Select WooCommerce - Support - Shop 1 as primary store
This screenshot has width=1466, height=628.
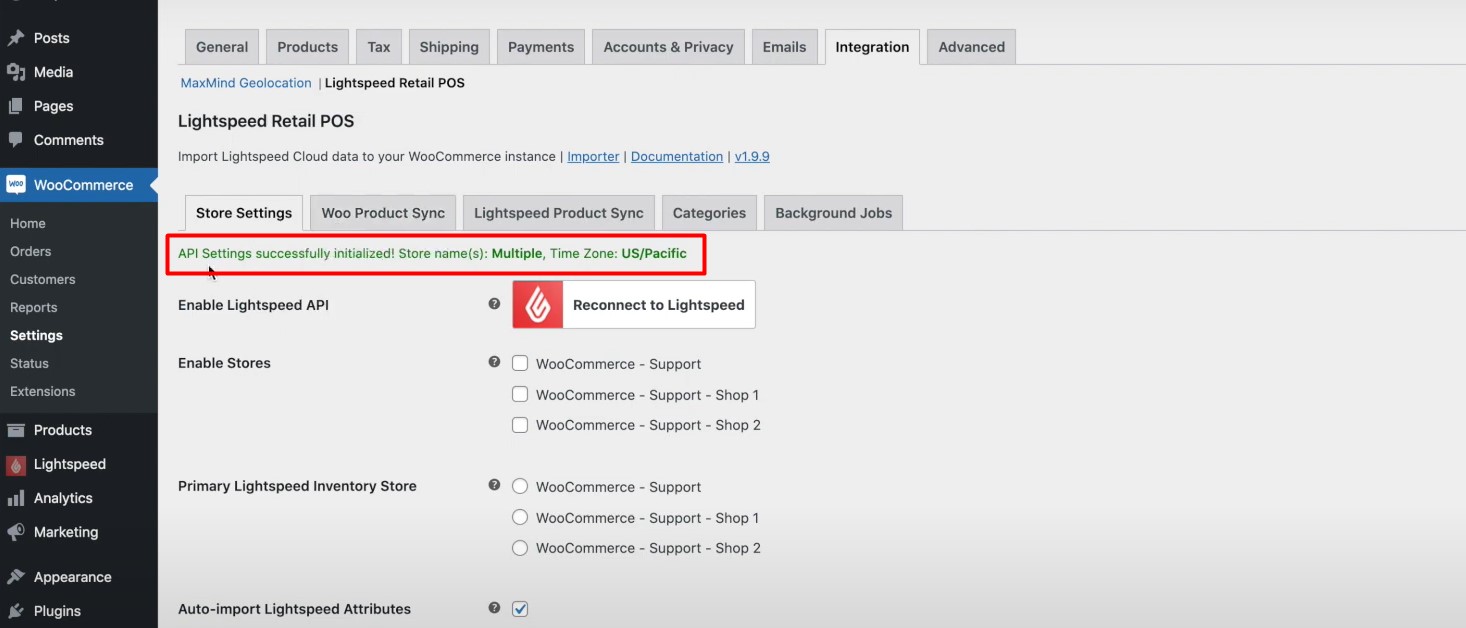click(x=520, y=518)
